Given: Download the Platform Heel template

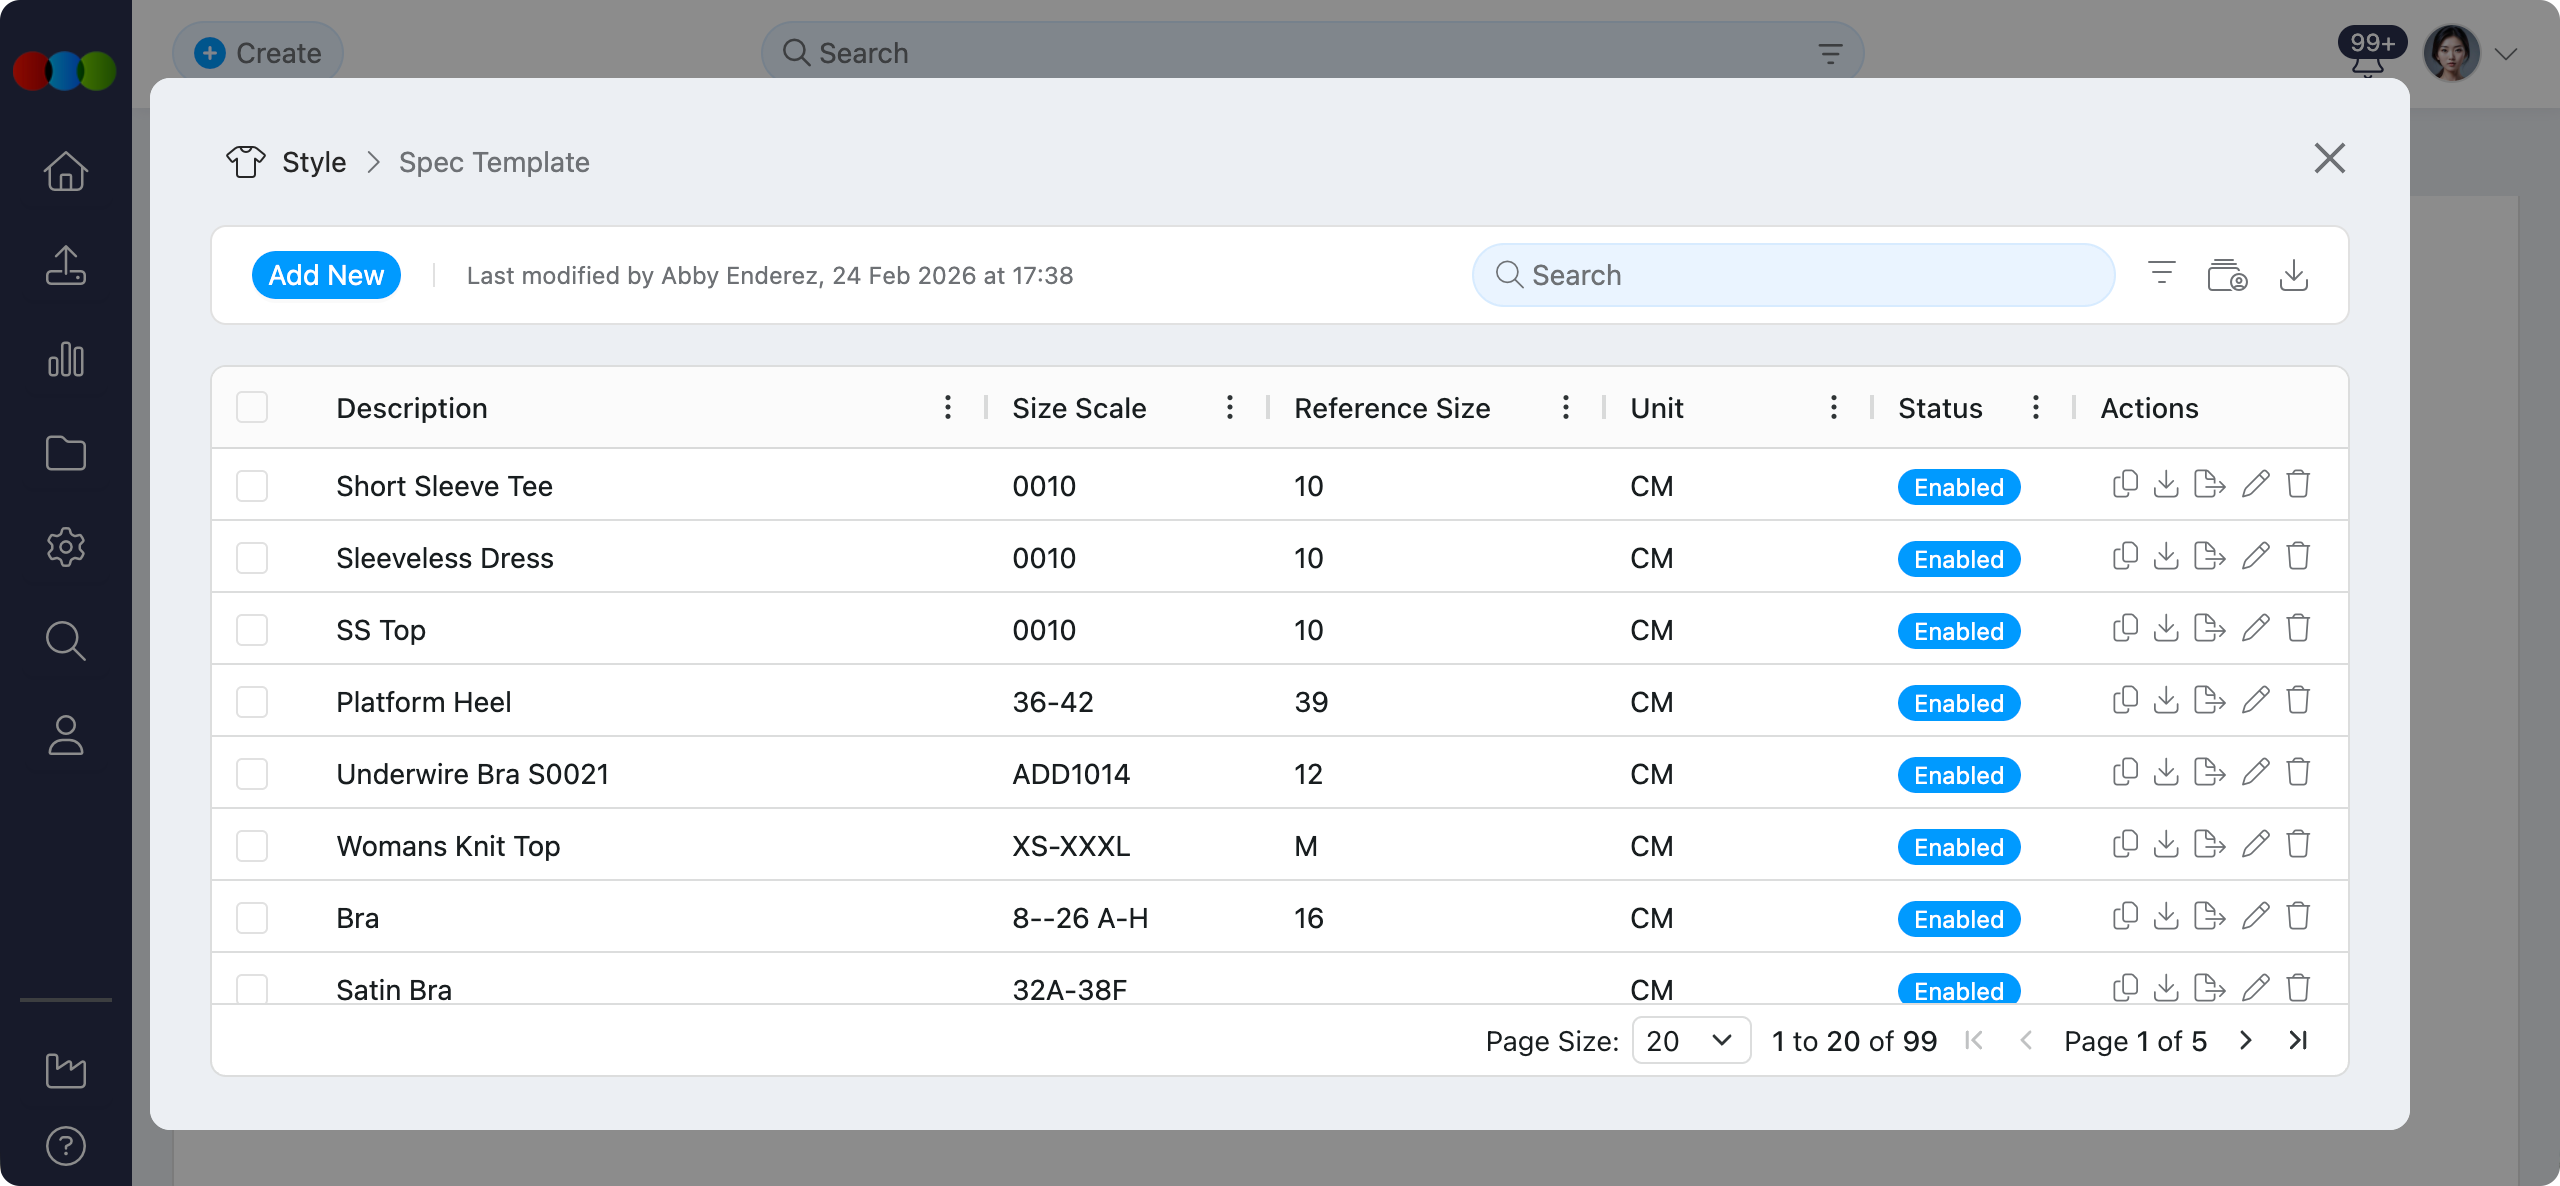Looking at the screenshot, I should point(2166,700).
